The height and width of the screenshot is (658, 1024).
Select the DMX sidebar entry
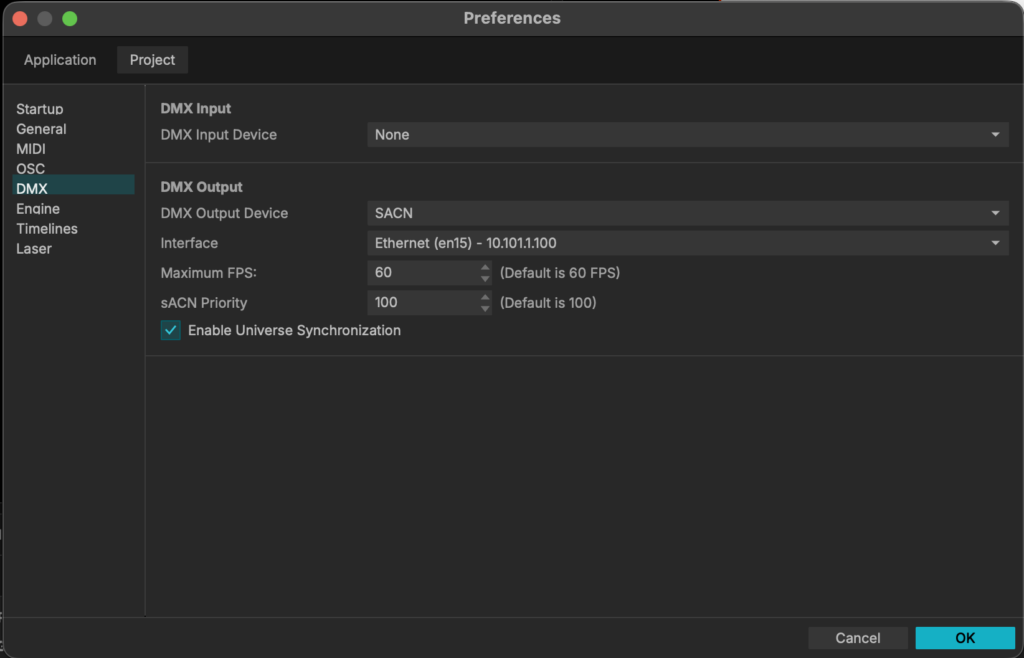point(32,188)
